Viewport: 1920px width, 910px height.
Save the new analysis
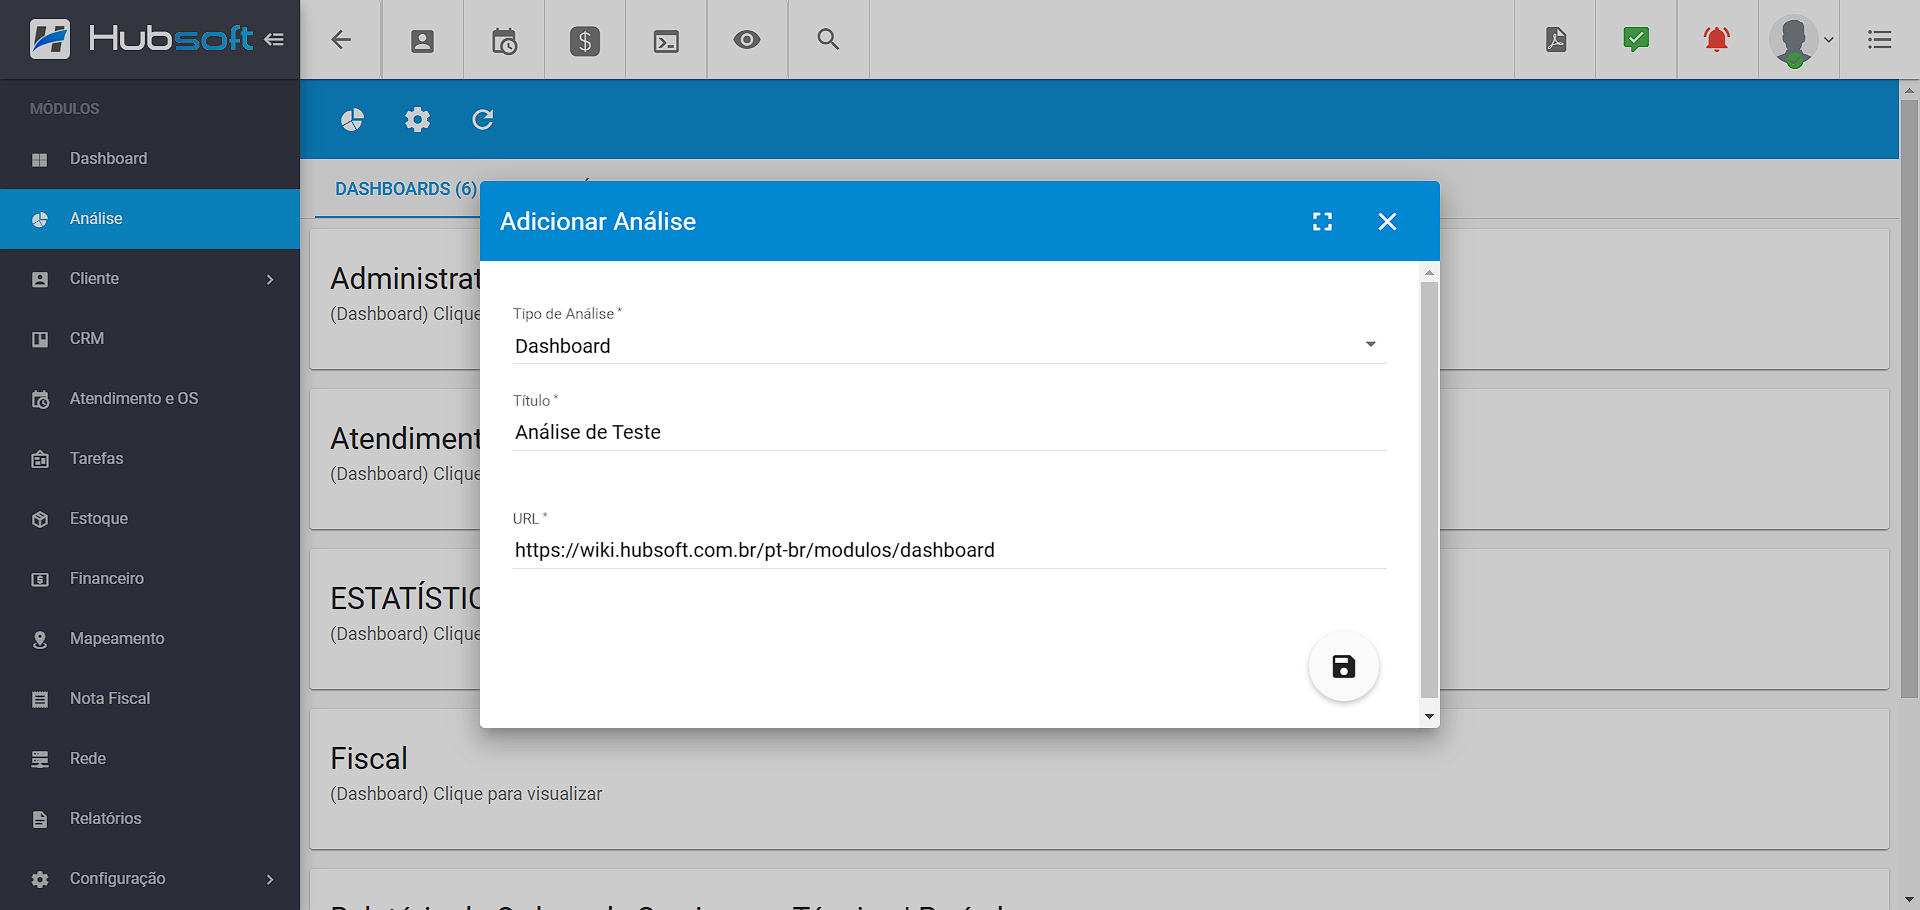(x=1344, y=666)
